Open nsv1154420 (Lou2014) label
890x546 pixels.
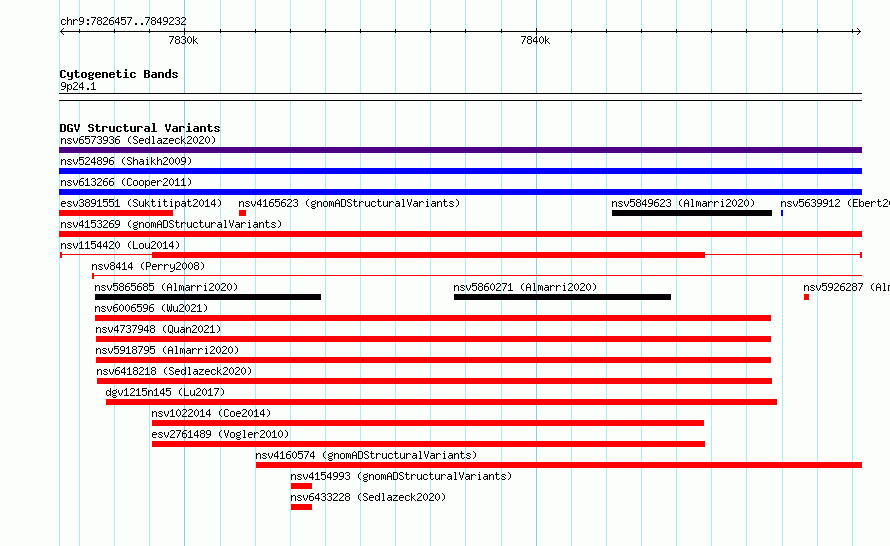[x=120, y=245]
